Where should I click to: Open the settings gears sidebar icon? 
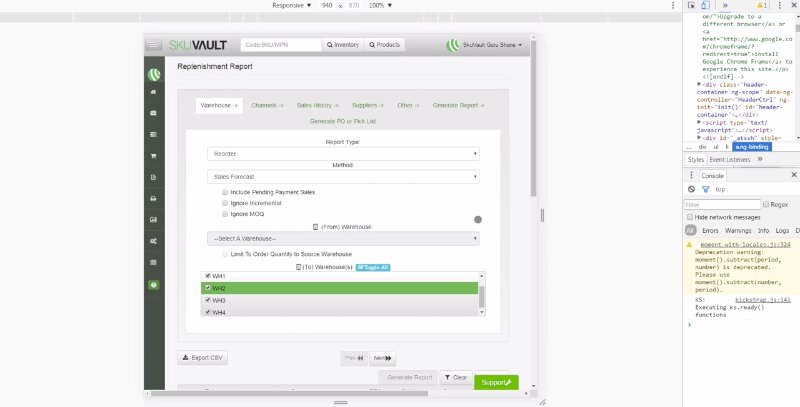tap(153, 241)
